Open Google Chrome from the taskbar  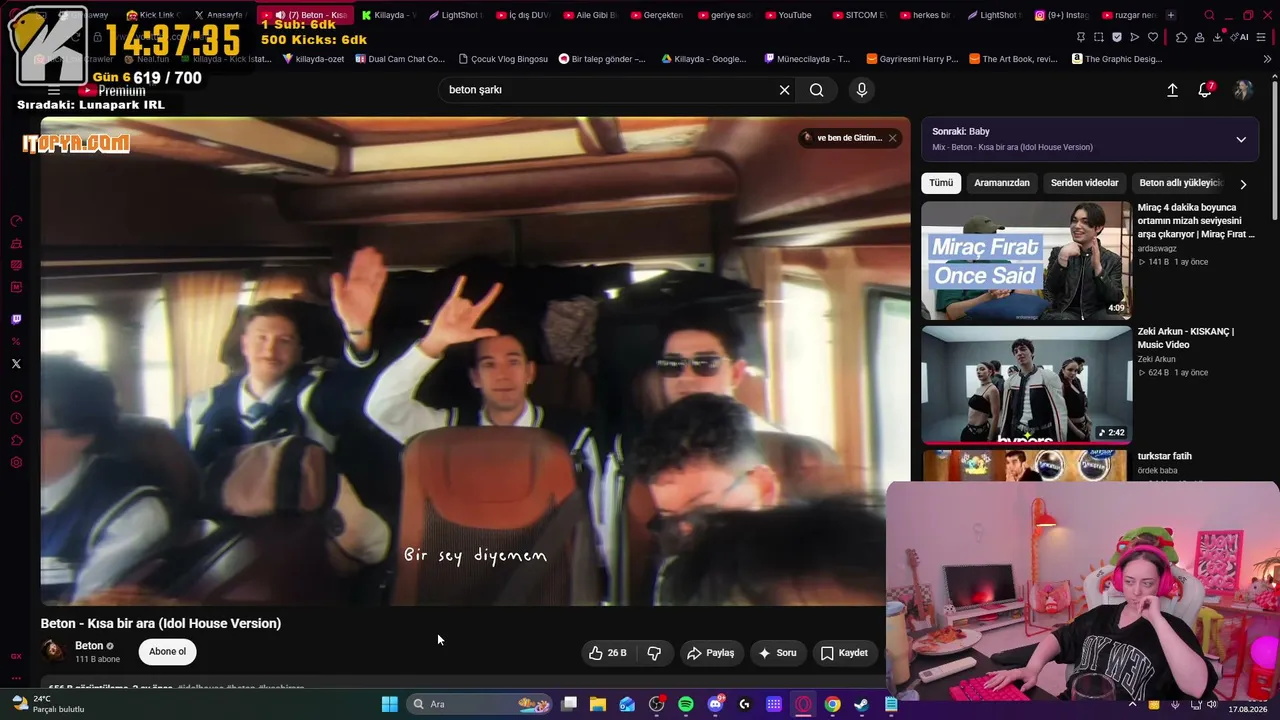pos(832,704)
